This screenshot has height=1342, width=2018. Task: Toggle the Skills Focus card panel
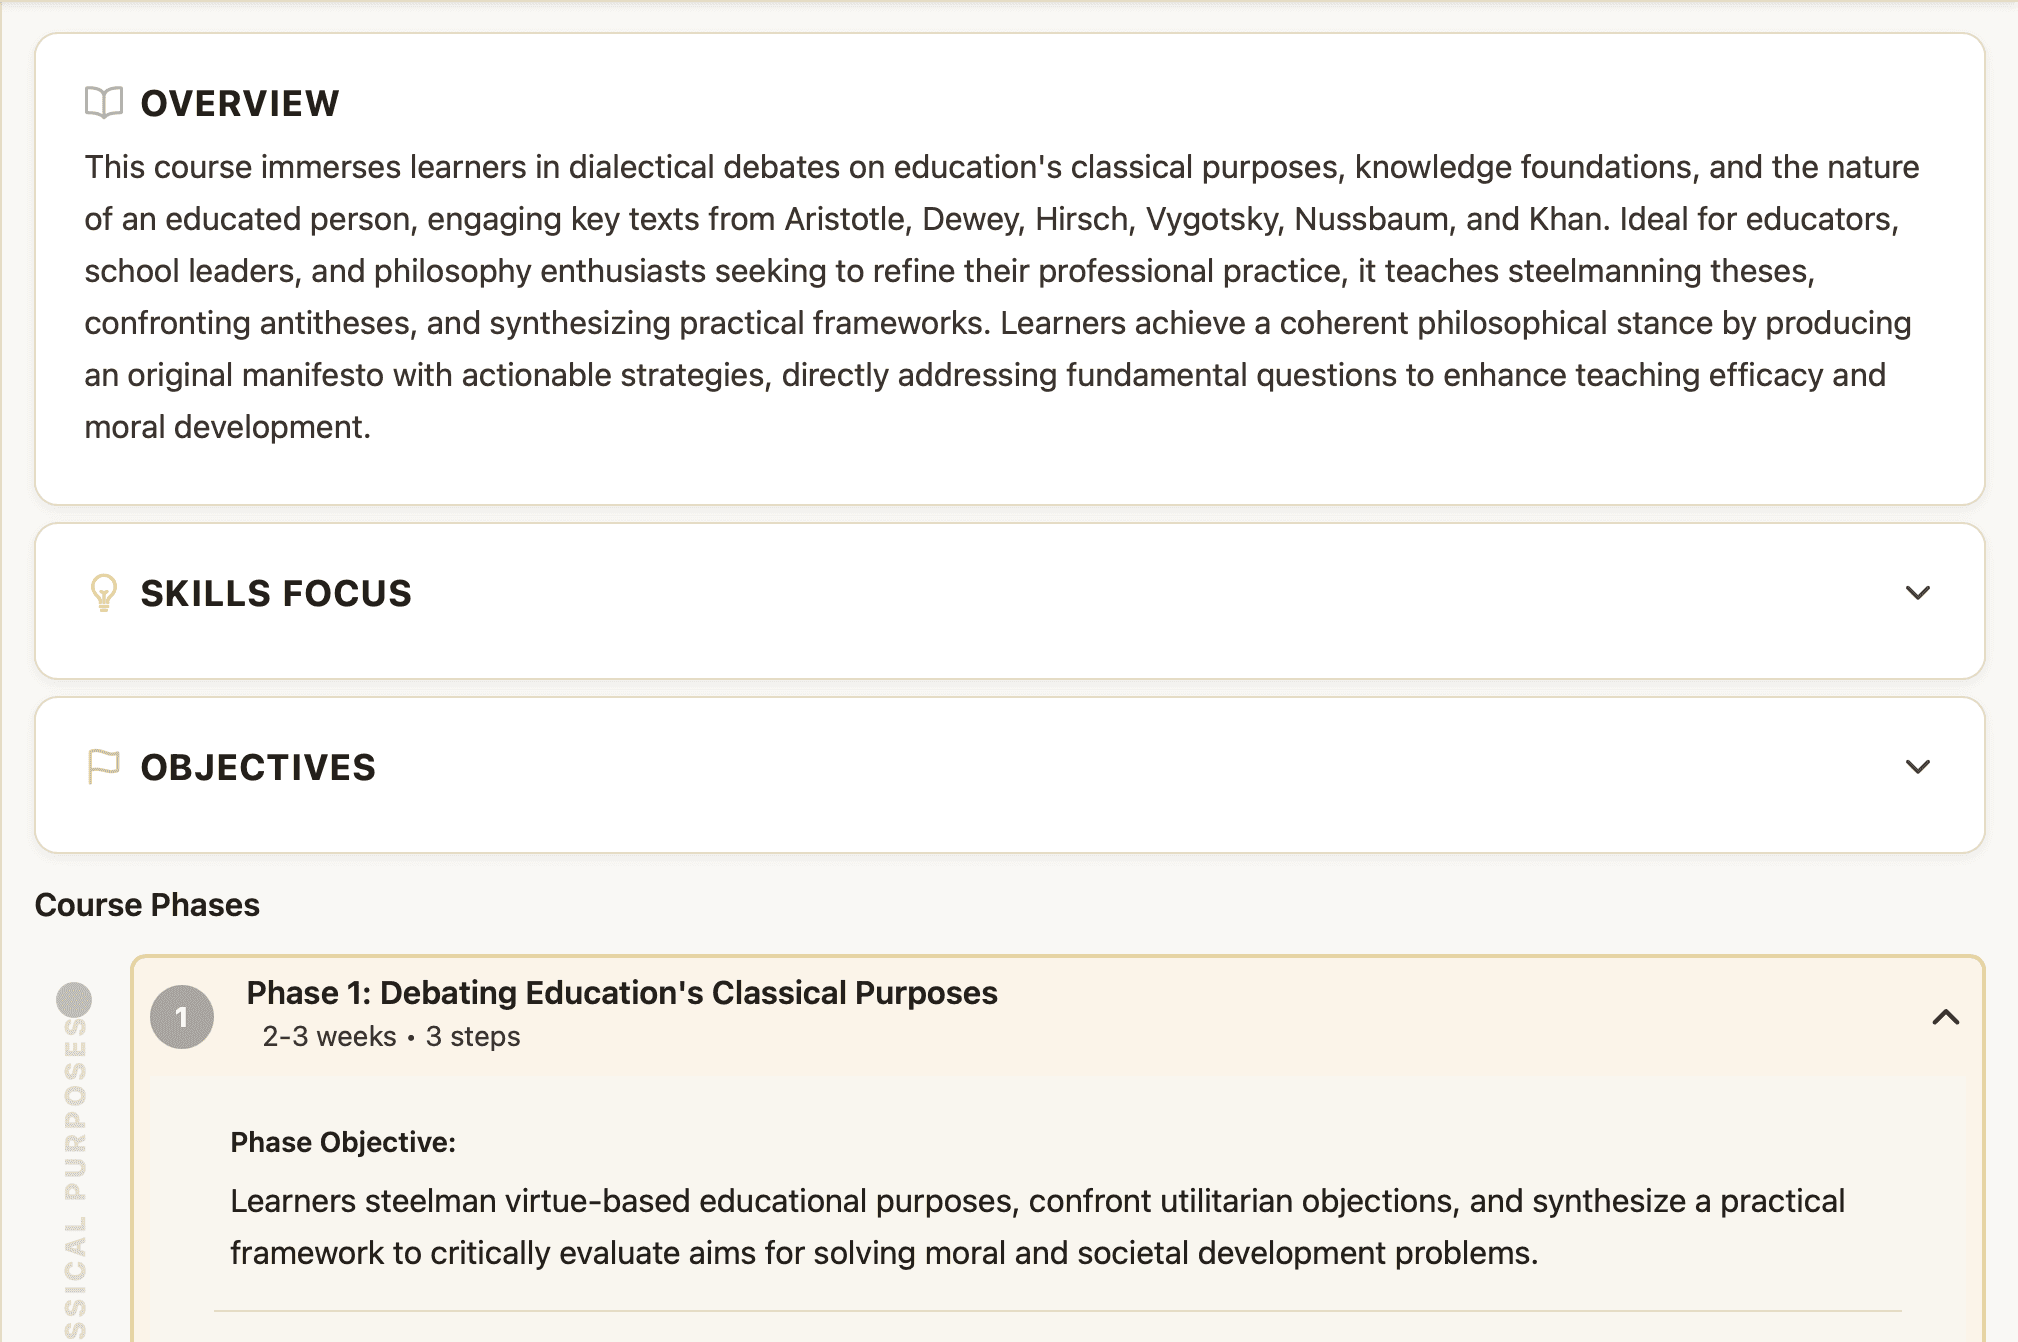[1009, 601]
